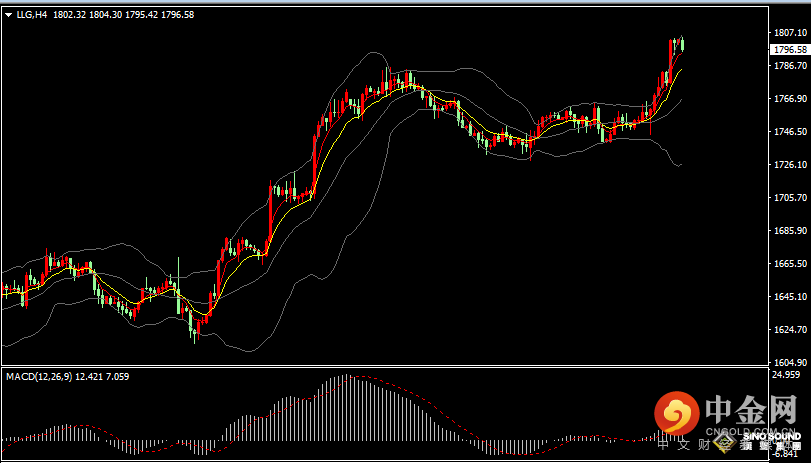
Task: Click the highlighted current price tag 1796.58
Action: coord(790,49)
